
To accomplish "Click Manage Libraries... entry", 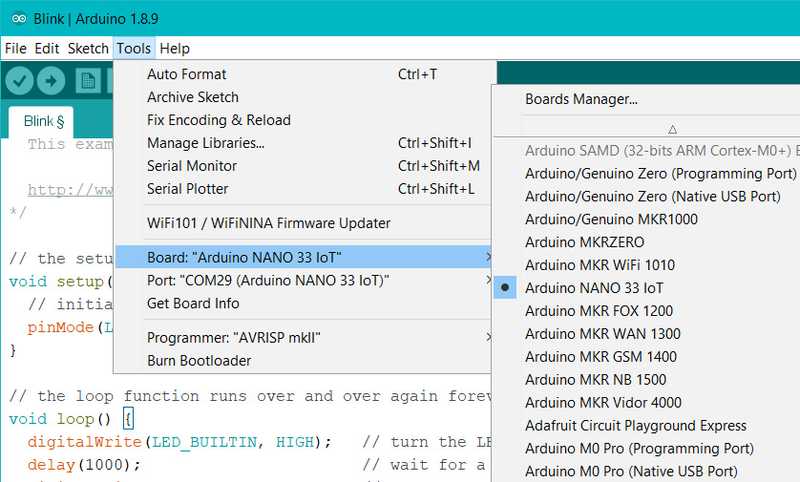I will tap(205, 143).
